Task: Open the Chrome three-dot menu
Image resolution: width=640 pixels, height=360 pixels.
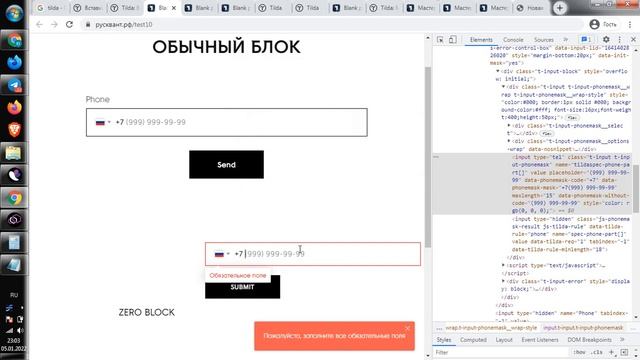Action: (x=630, y=24)
